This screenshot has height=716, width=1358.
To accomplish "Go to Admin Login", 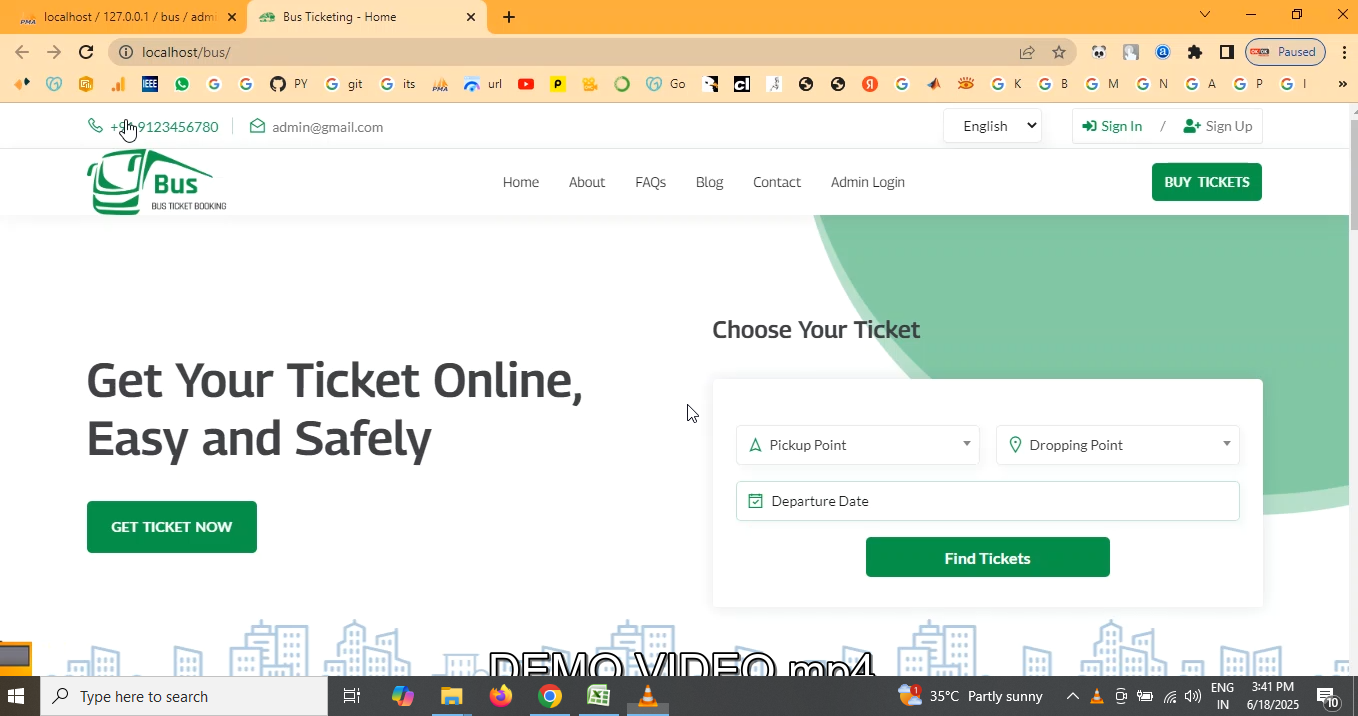I will (868, 182).
